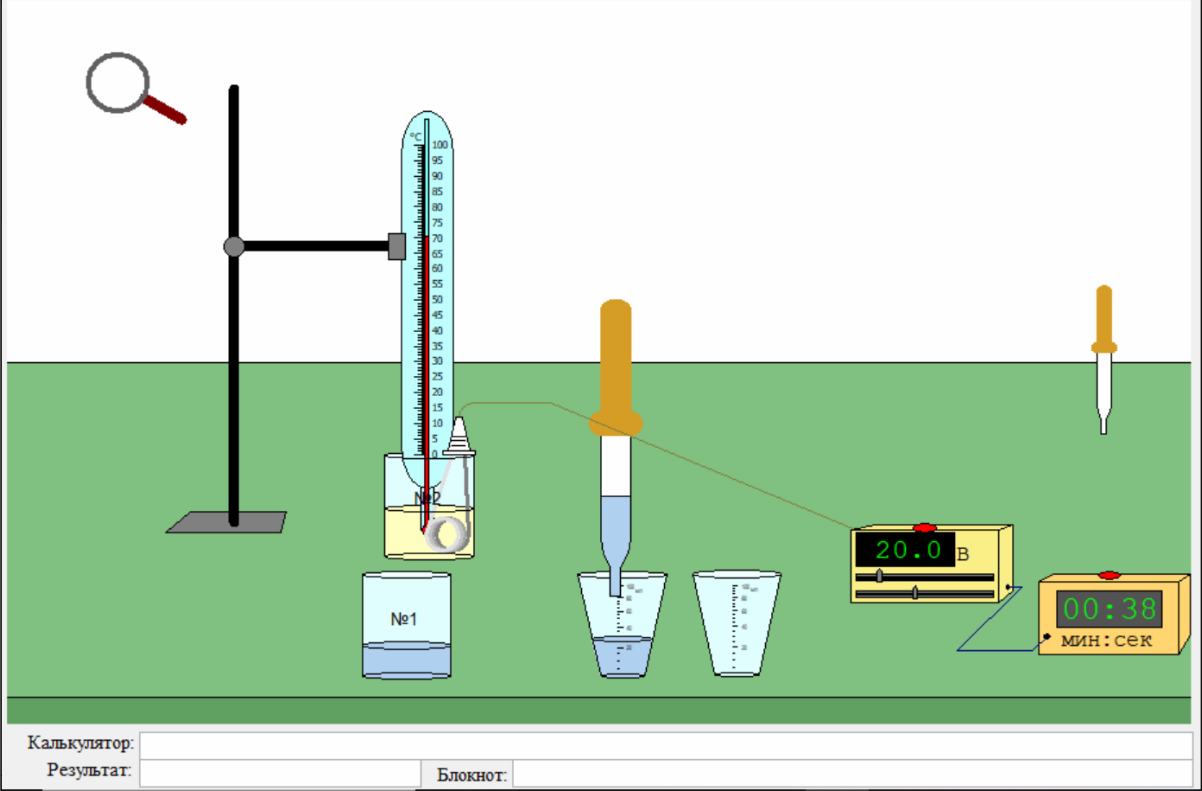Image resolution: width=1202 pixels, height=791 pixels.
Task: Click the 20.0 voltage display
Action: [x=905, y=549]
